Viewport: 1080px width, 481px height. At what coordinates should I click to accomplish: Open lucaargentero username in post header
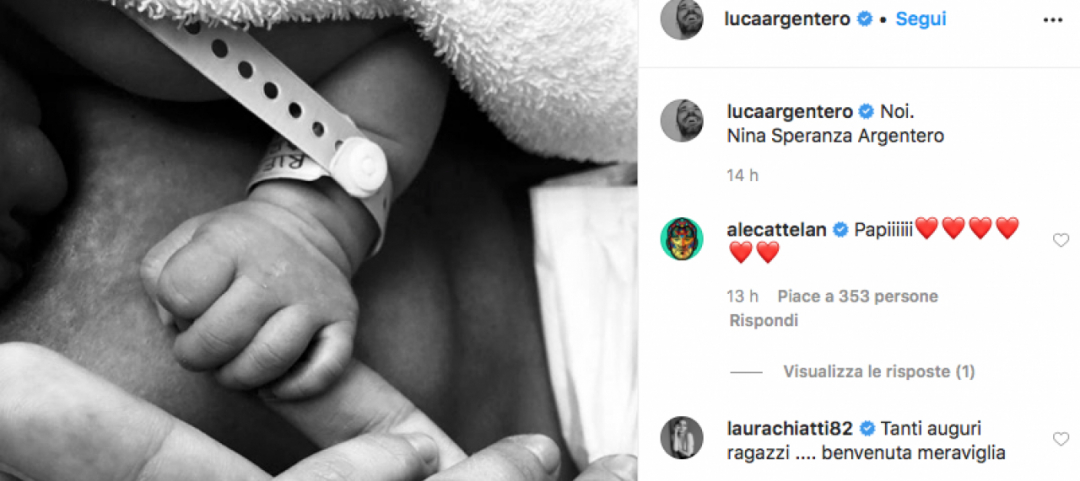pyautogui.click(x=788, y=19)
